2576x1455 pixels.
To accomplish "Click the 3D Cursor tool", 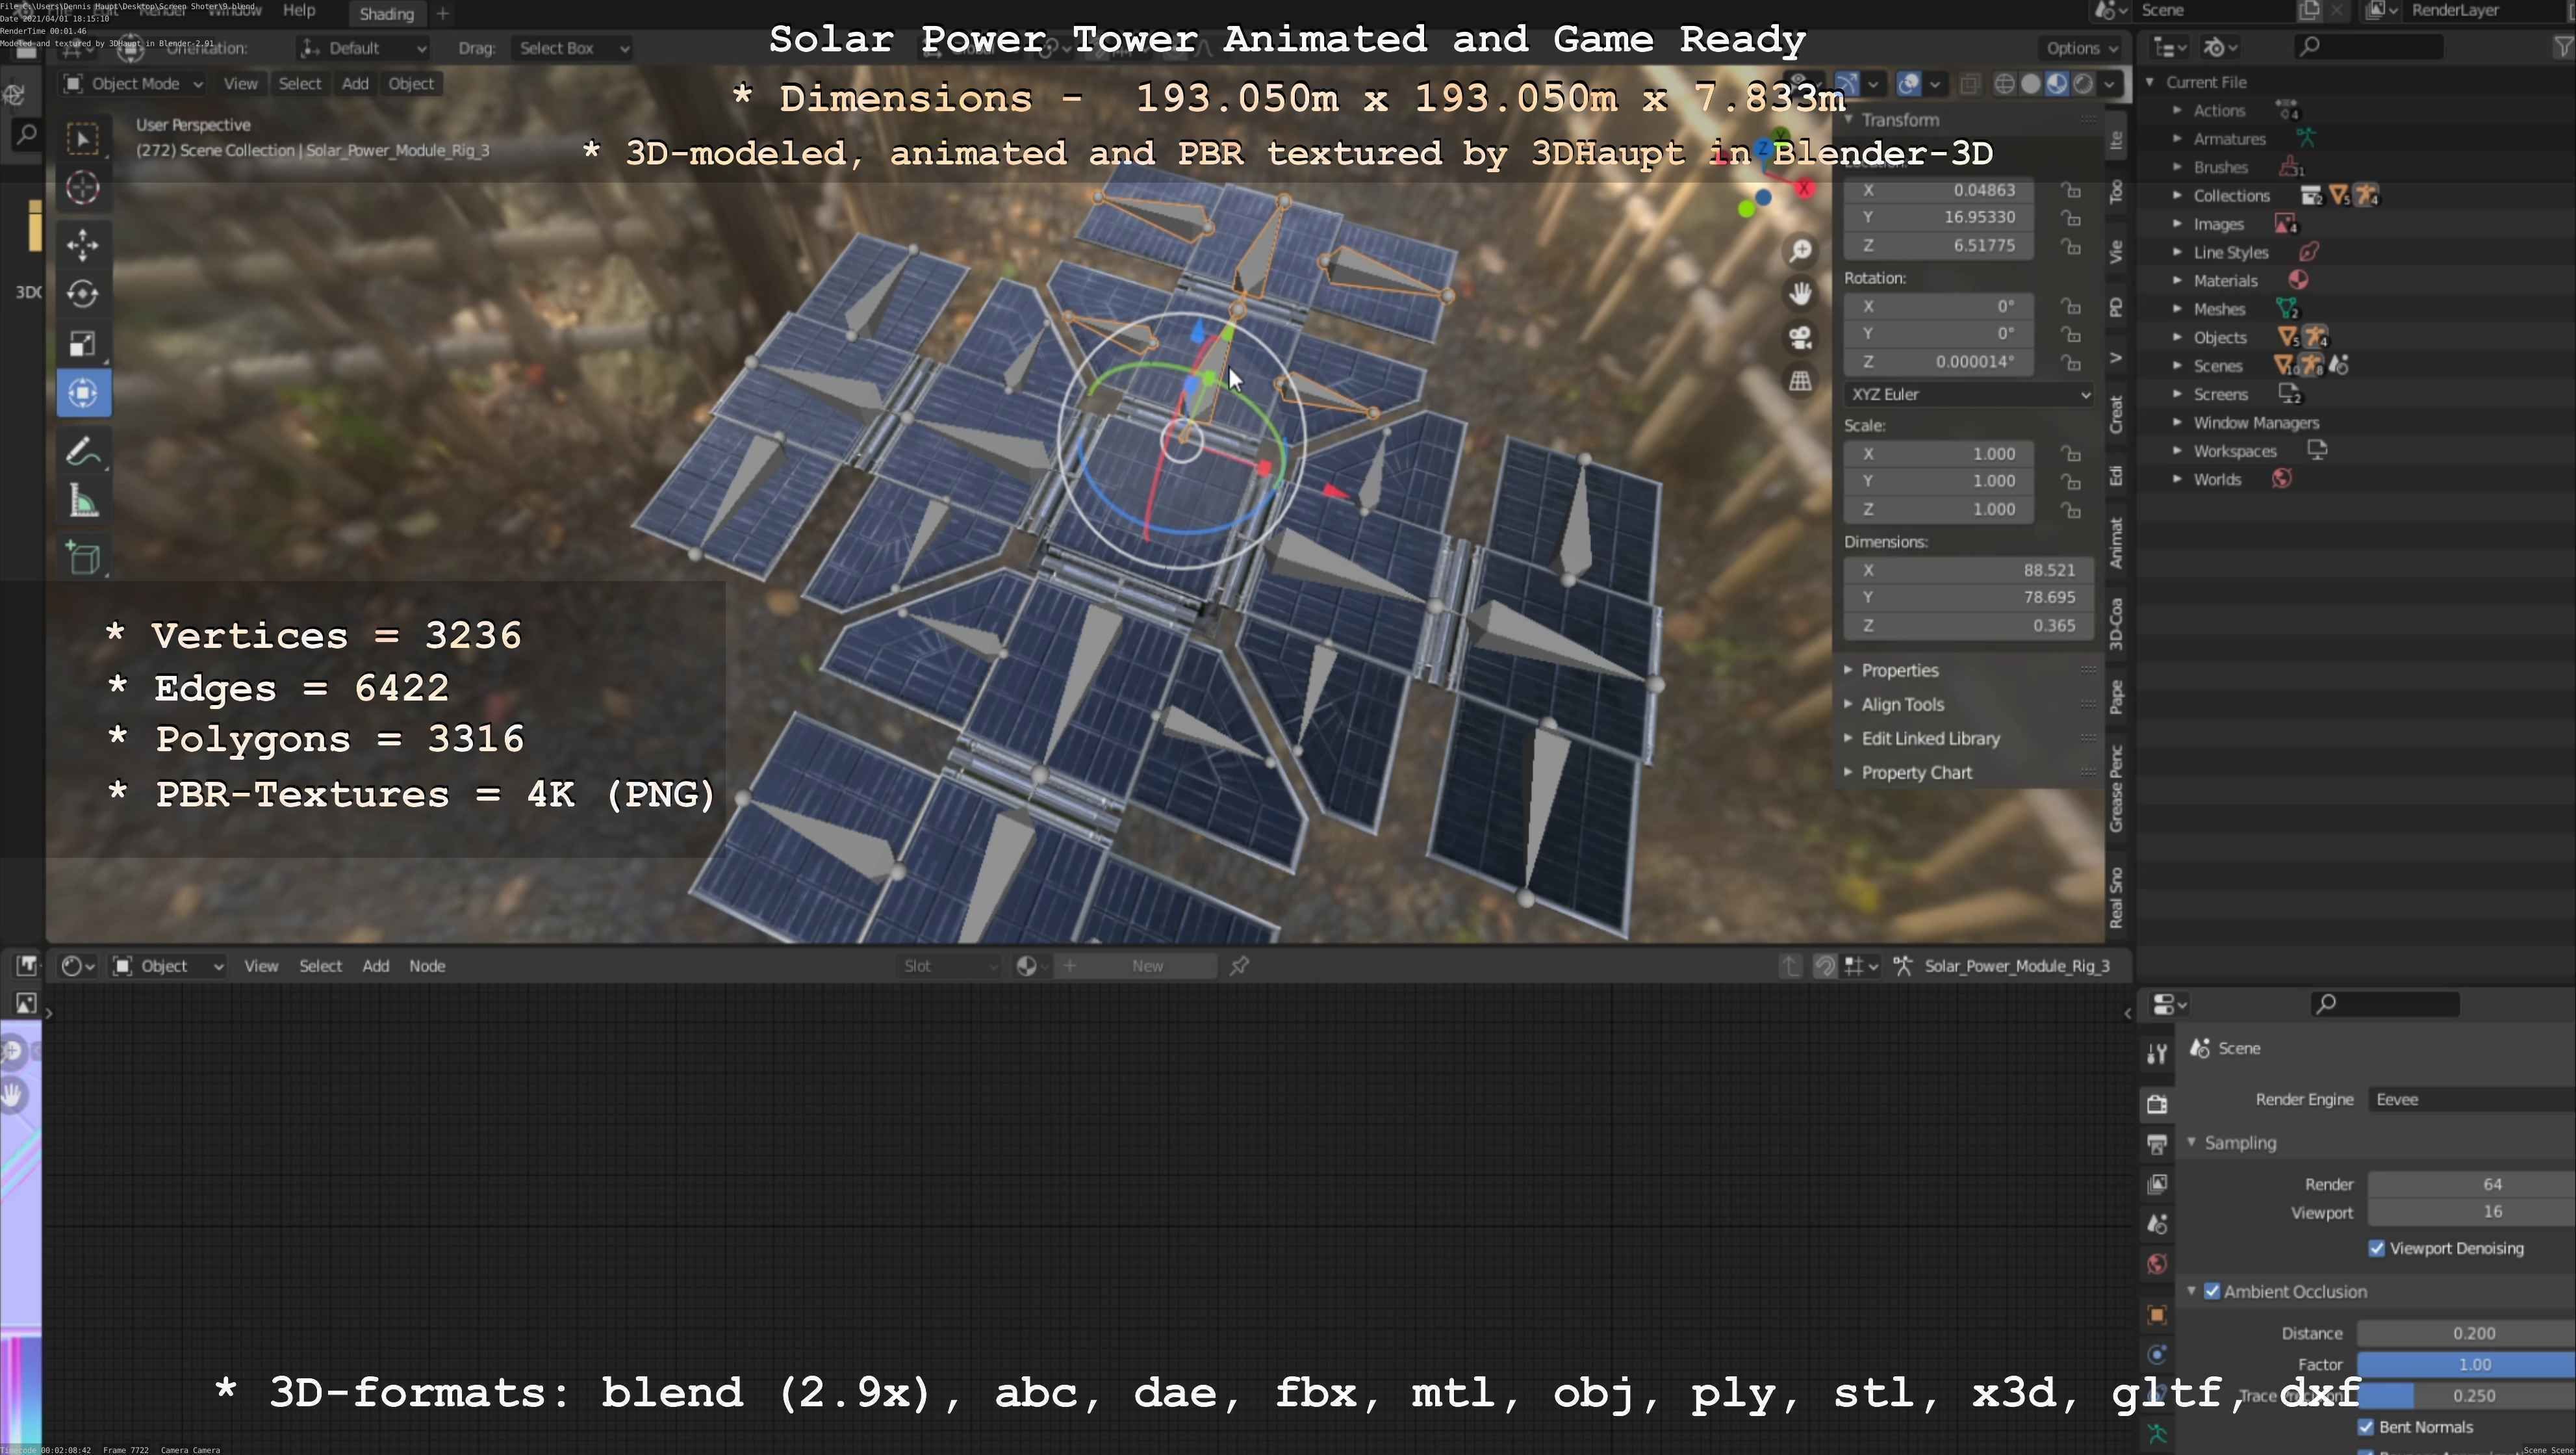I will (x=83, y=188).
